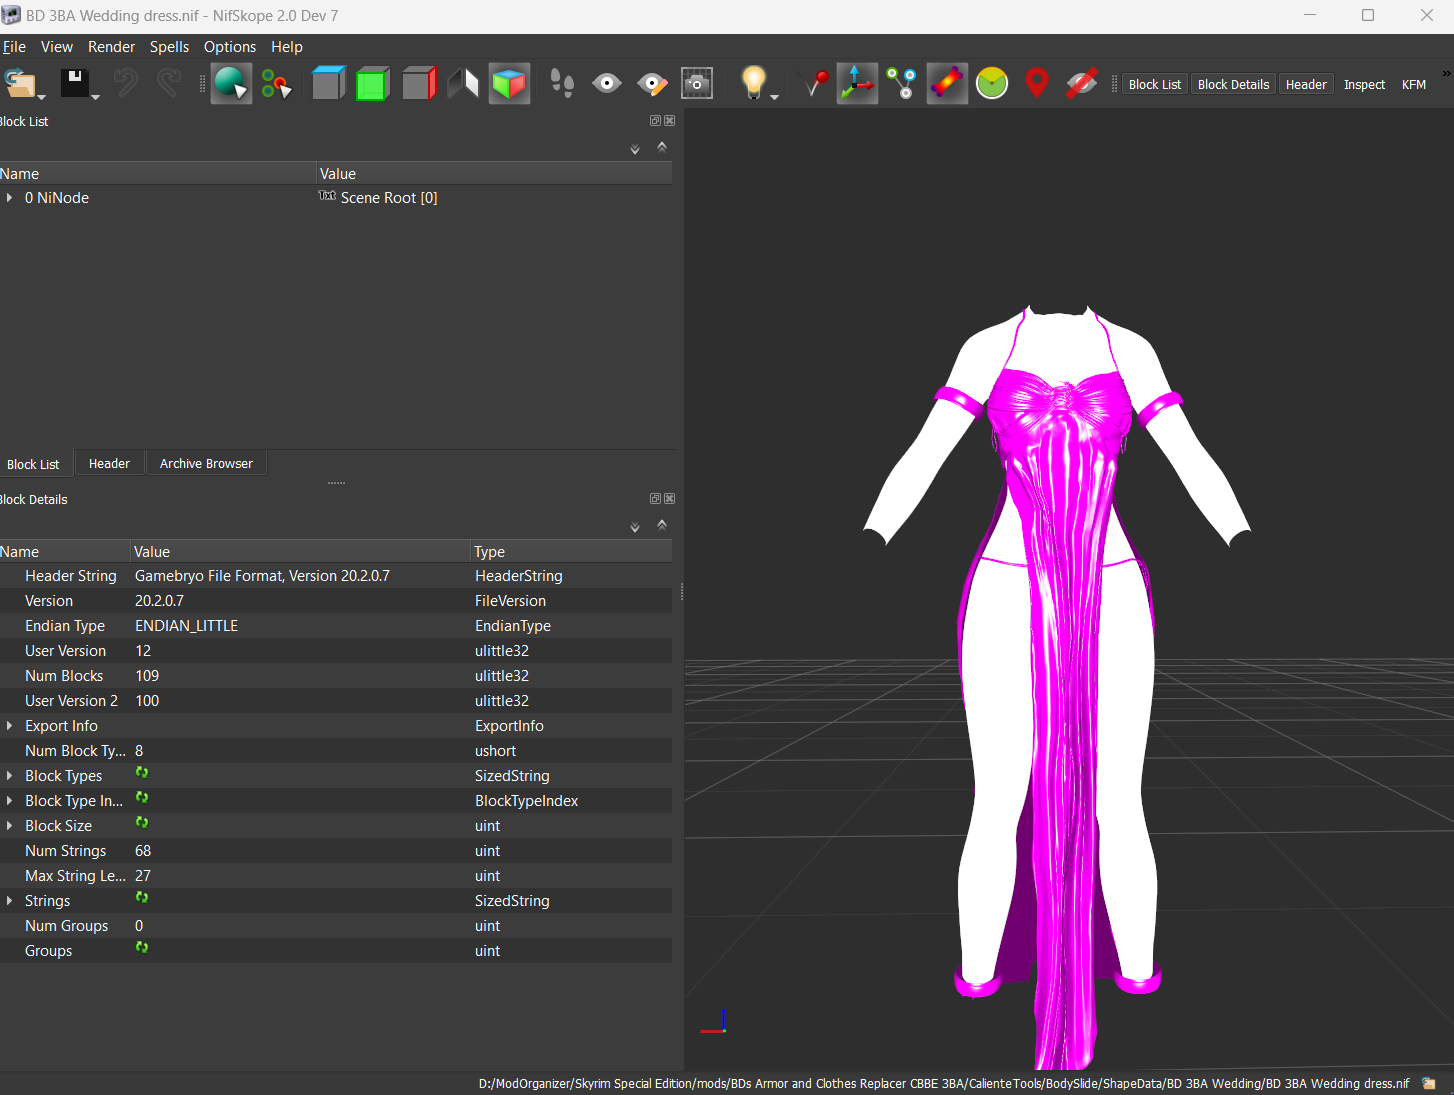Select the Num Blocks value 109

(147, 676)
